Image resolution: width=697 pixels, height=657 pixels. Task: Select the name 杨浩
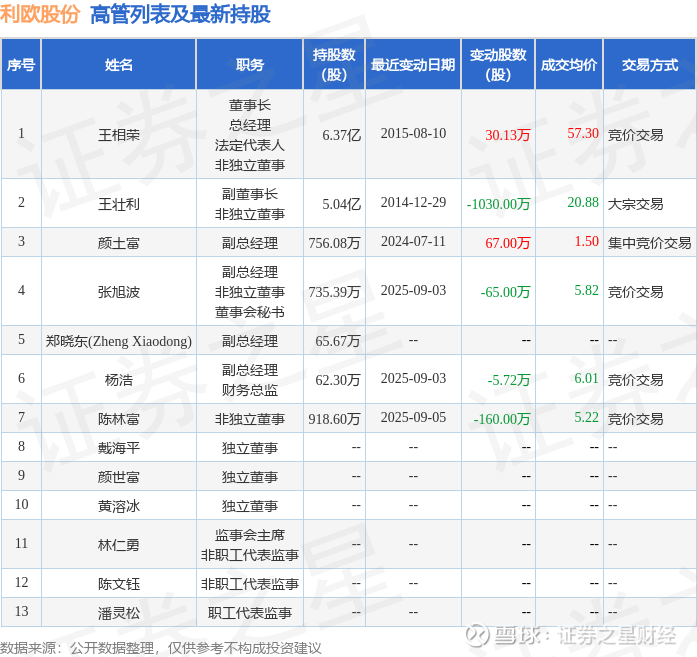click(x=119, y=380)
